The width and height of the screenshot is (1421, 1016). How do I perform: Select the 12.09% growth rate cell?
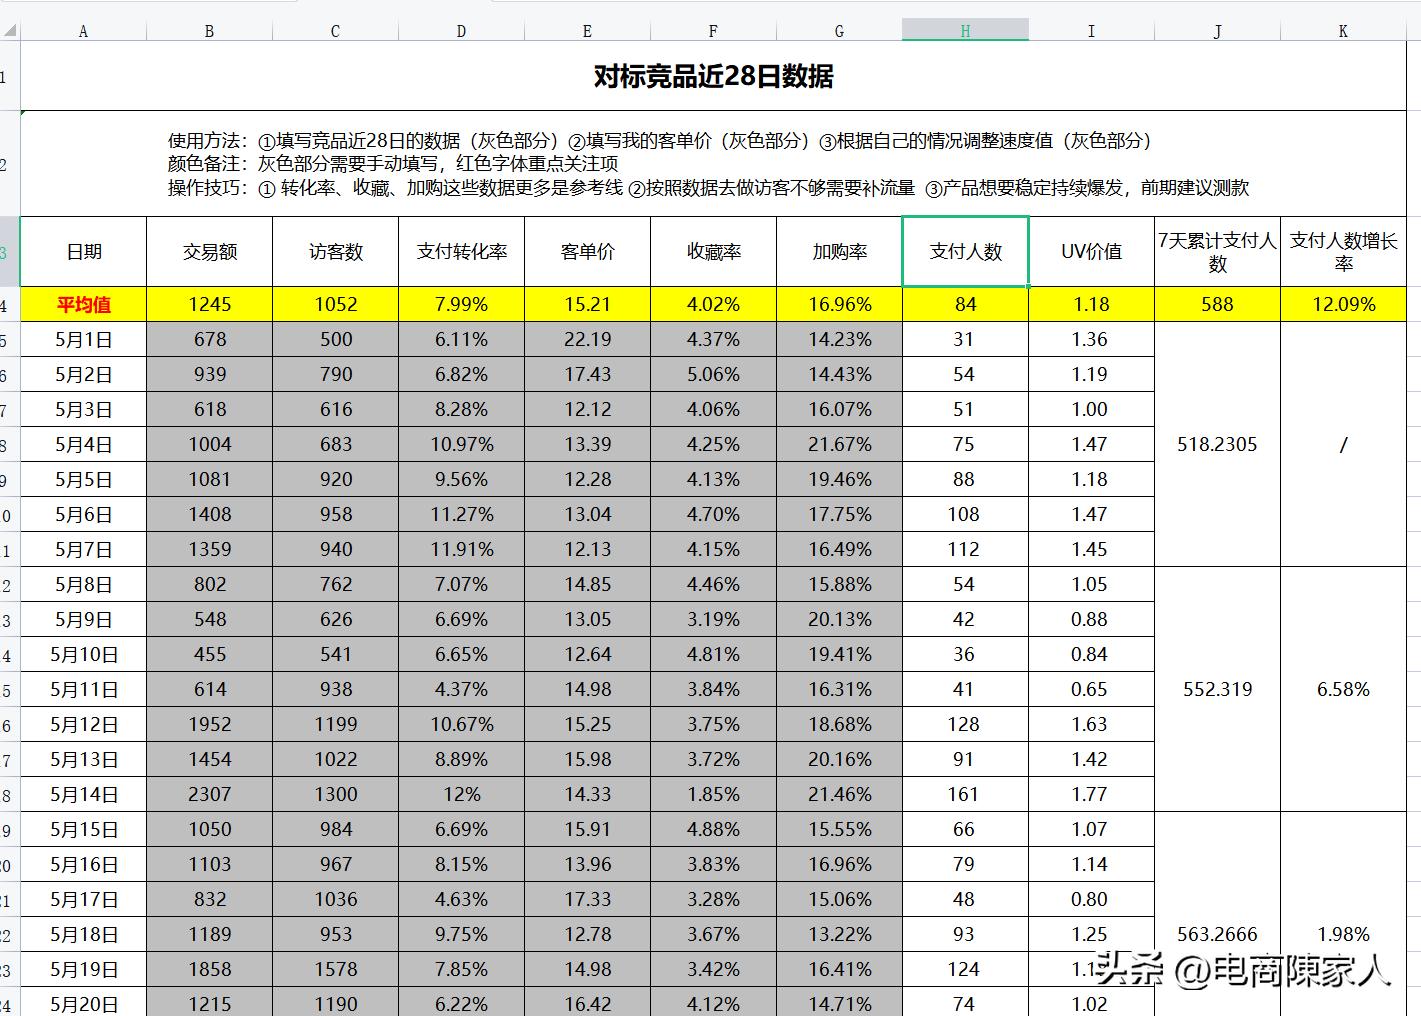click(x=1343, y=304)
